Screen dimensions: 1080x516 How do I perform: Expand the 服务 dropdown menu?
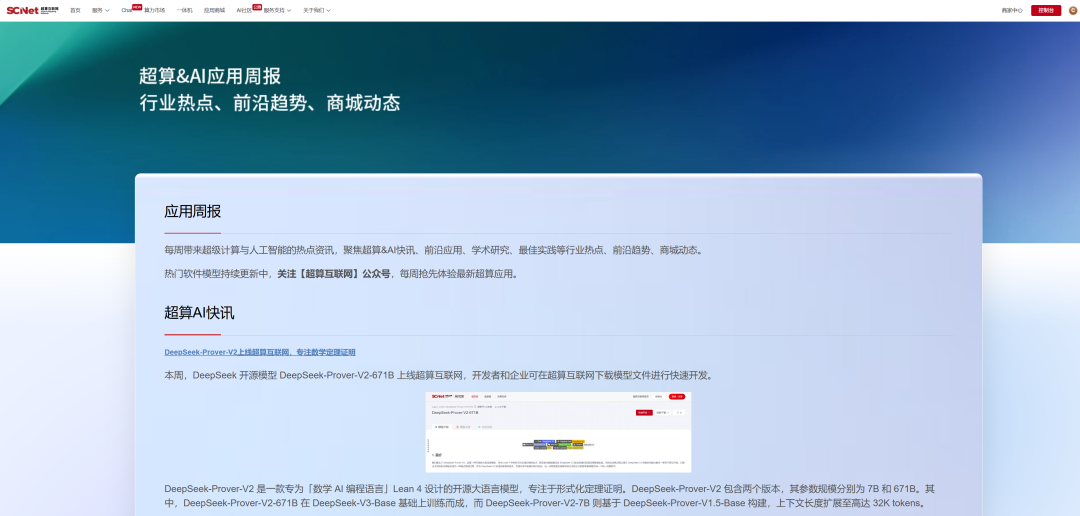click(101, 10)
